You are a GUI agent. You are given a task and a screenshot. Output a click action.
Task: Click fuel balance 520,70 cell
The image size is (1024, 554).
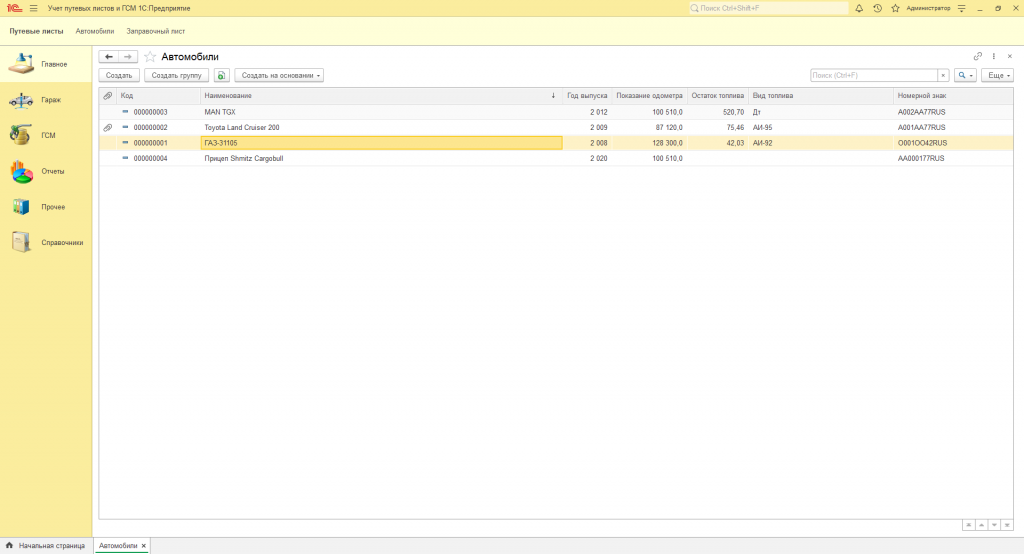coord(718,112)
